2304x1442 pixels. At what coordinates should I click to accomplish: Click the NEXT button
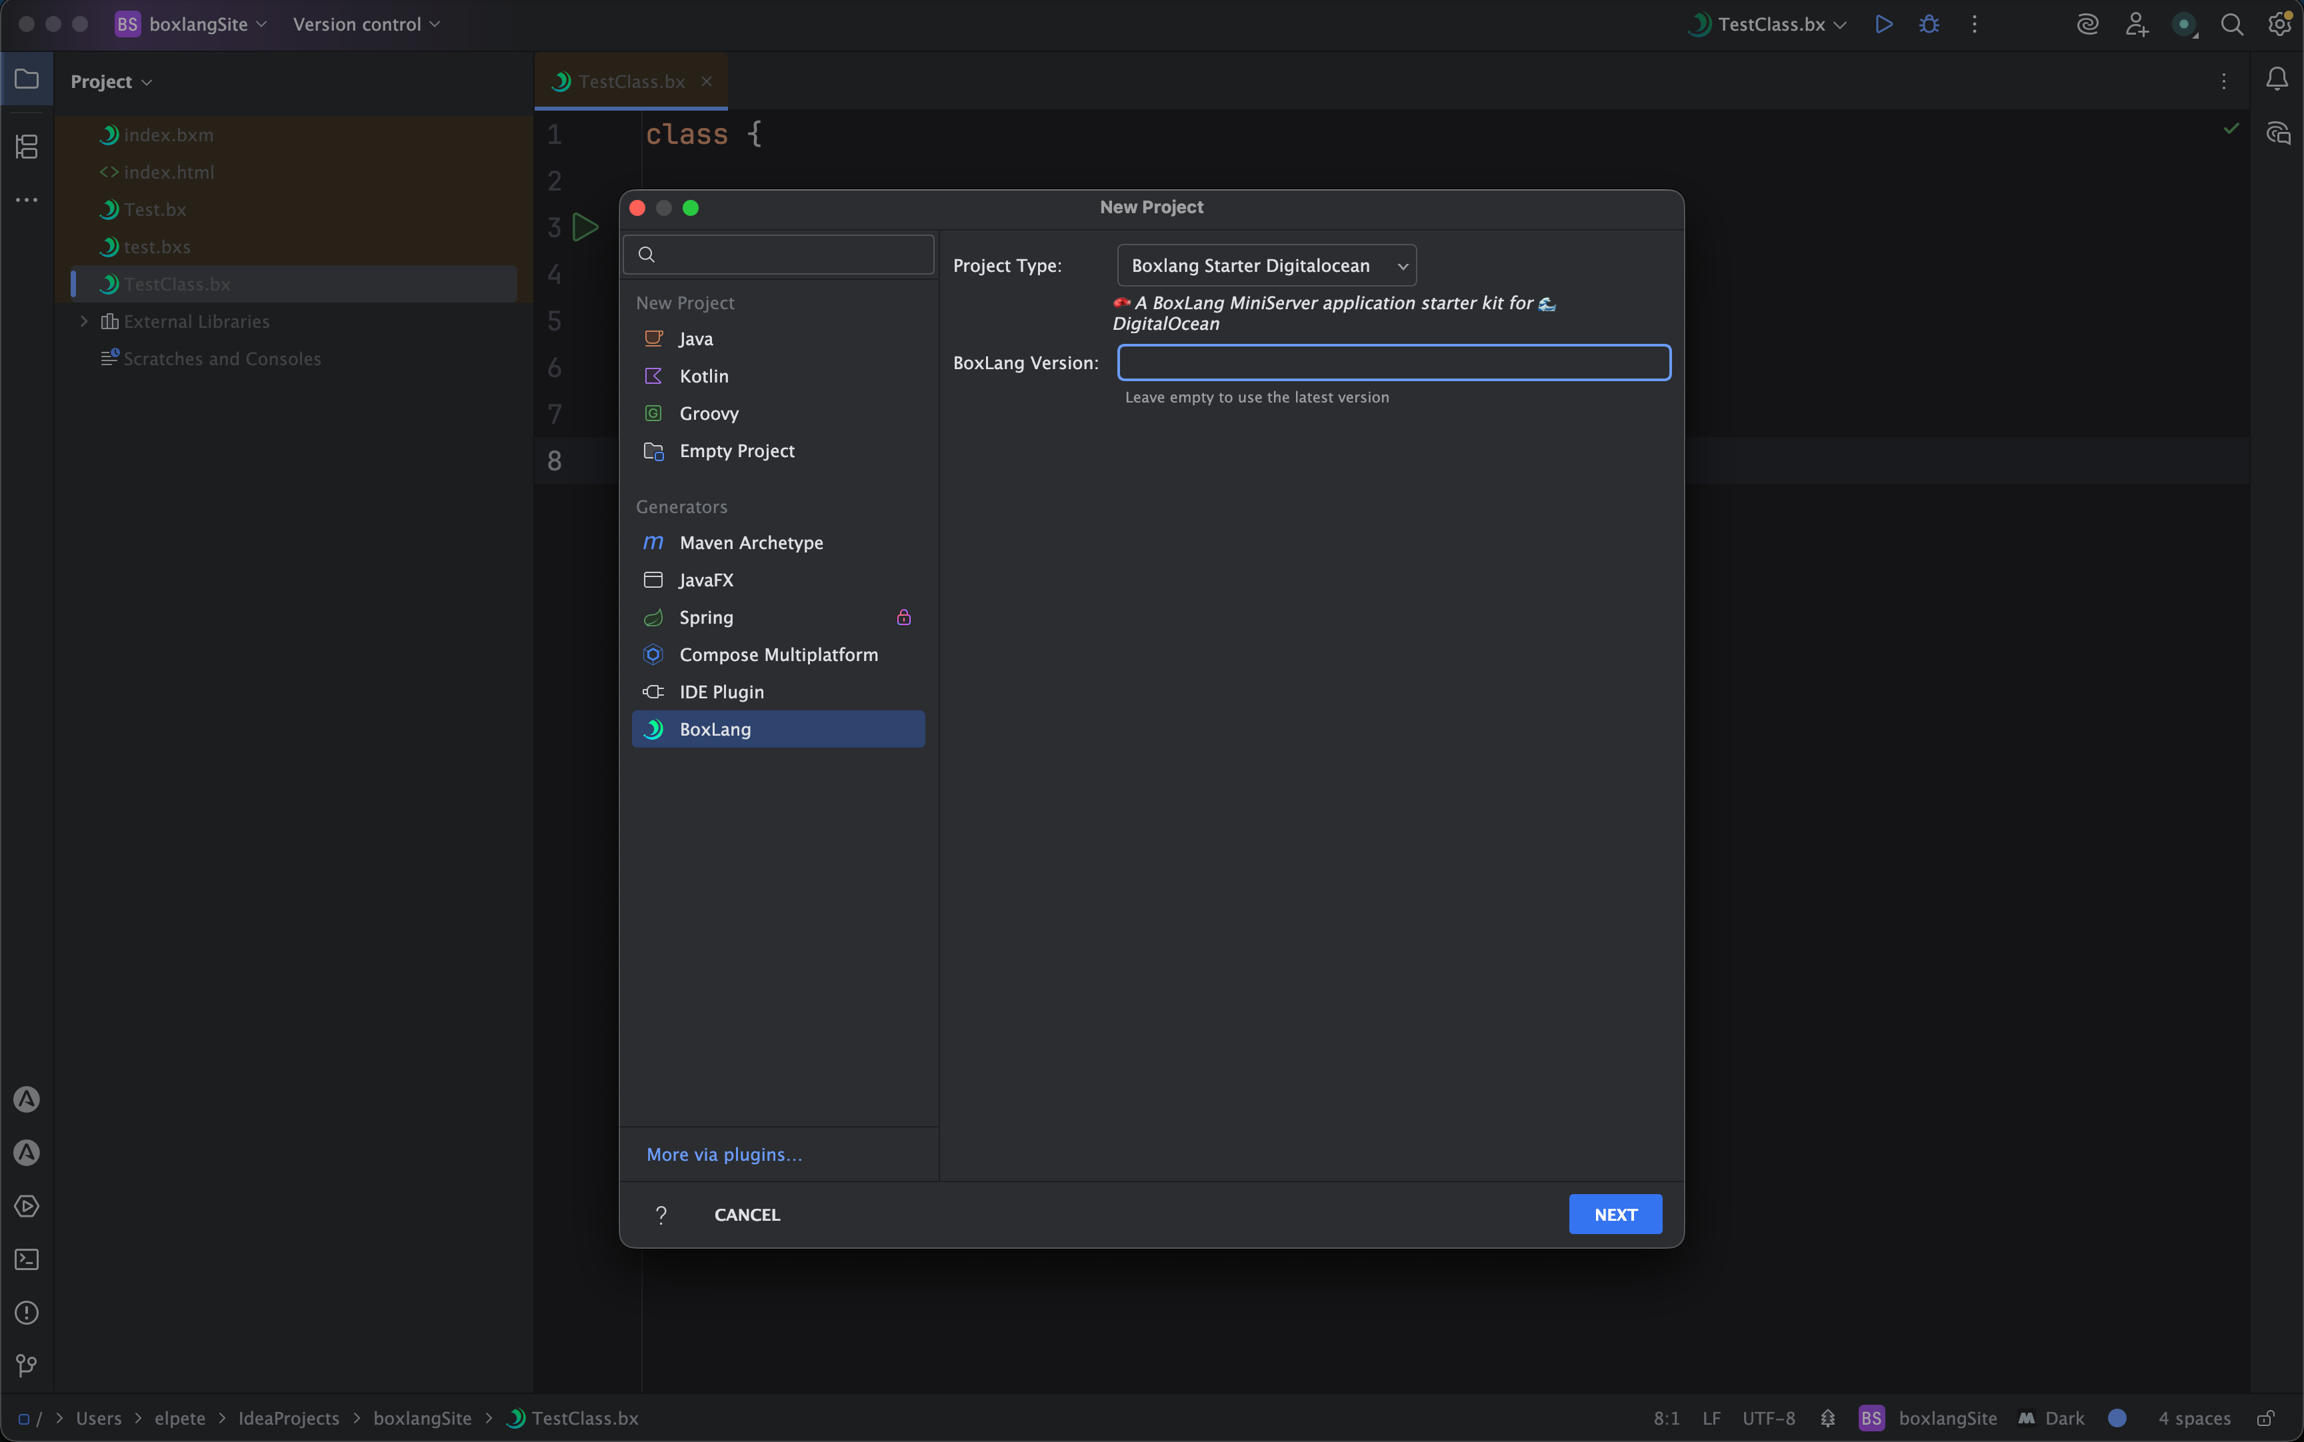coord(1614,1214)
